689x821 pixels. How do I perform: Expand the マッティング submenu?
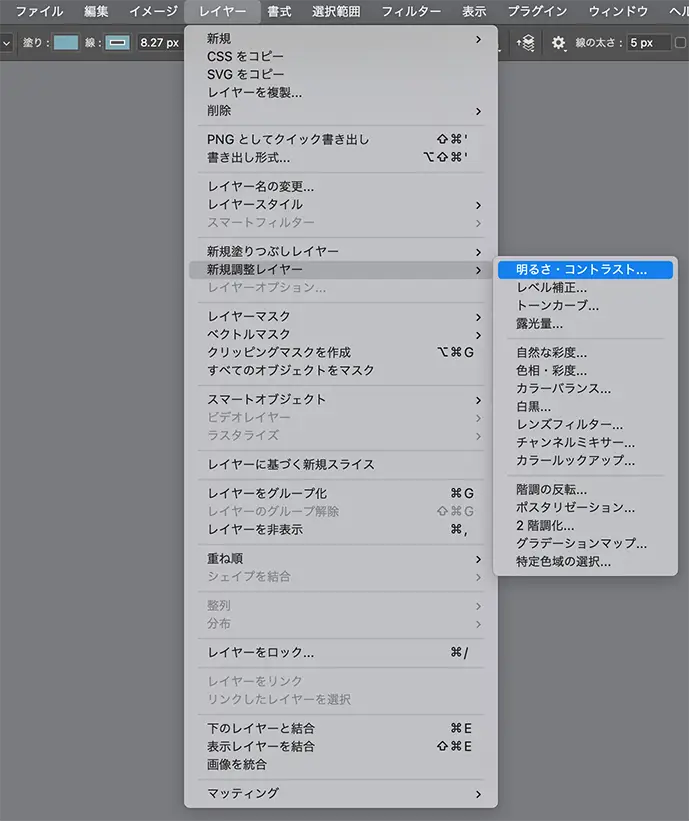(x=341, y=793)
